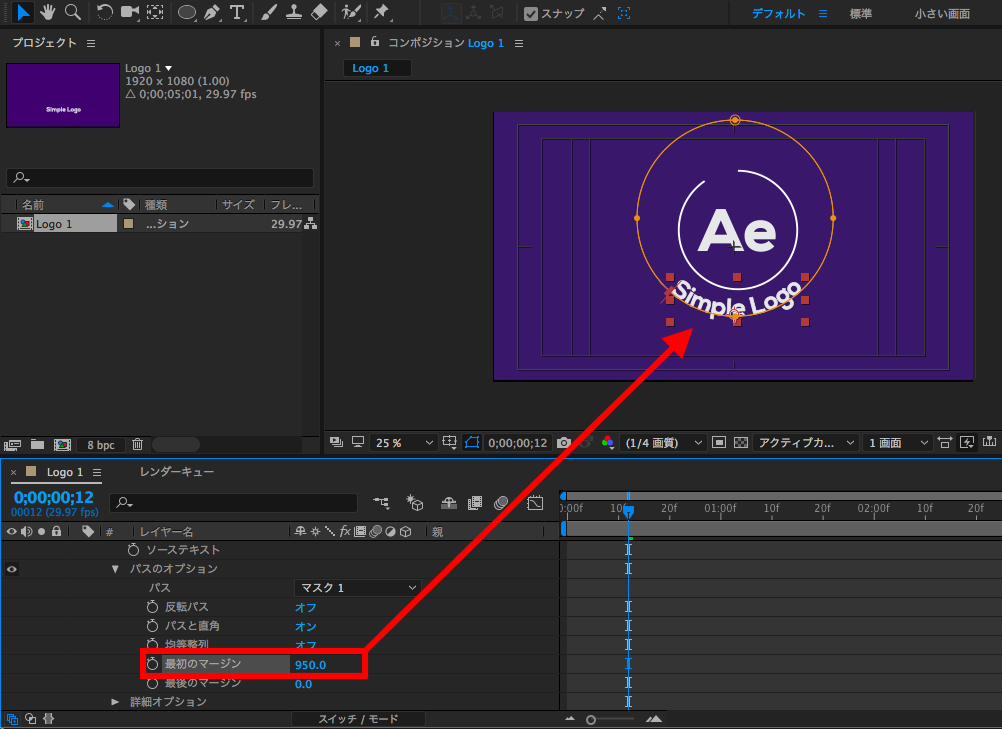1002x729 pixels.
Task: Select the Pen tool
Action: point(212,13)
